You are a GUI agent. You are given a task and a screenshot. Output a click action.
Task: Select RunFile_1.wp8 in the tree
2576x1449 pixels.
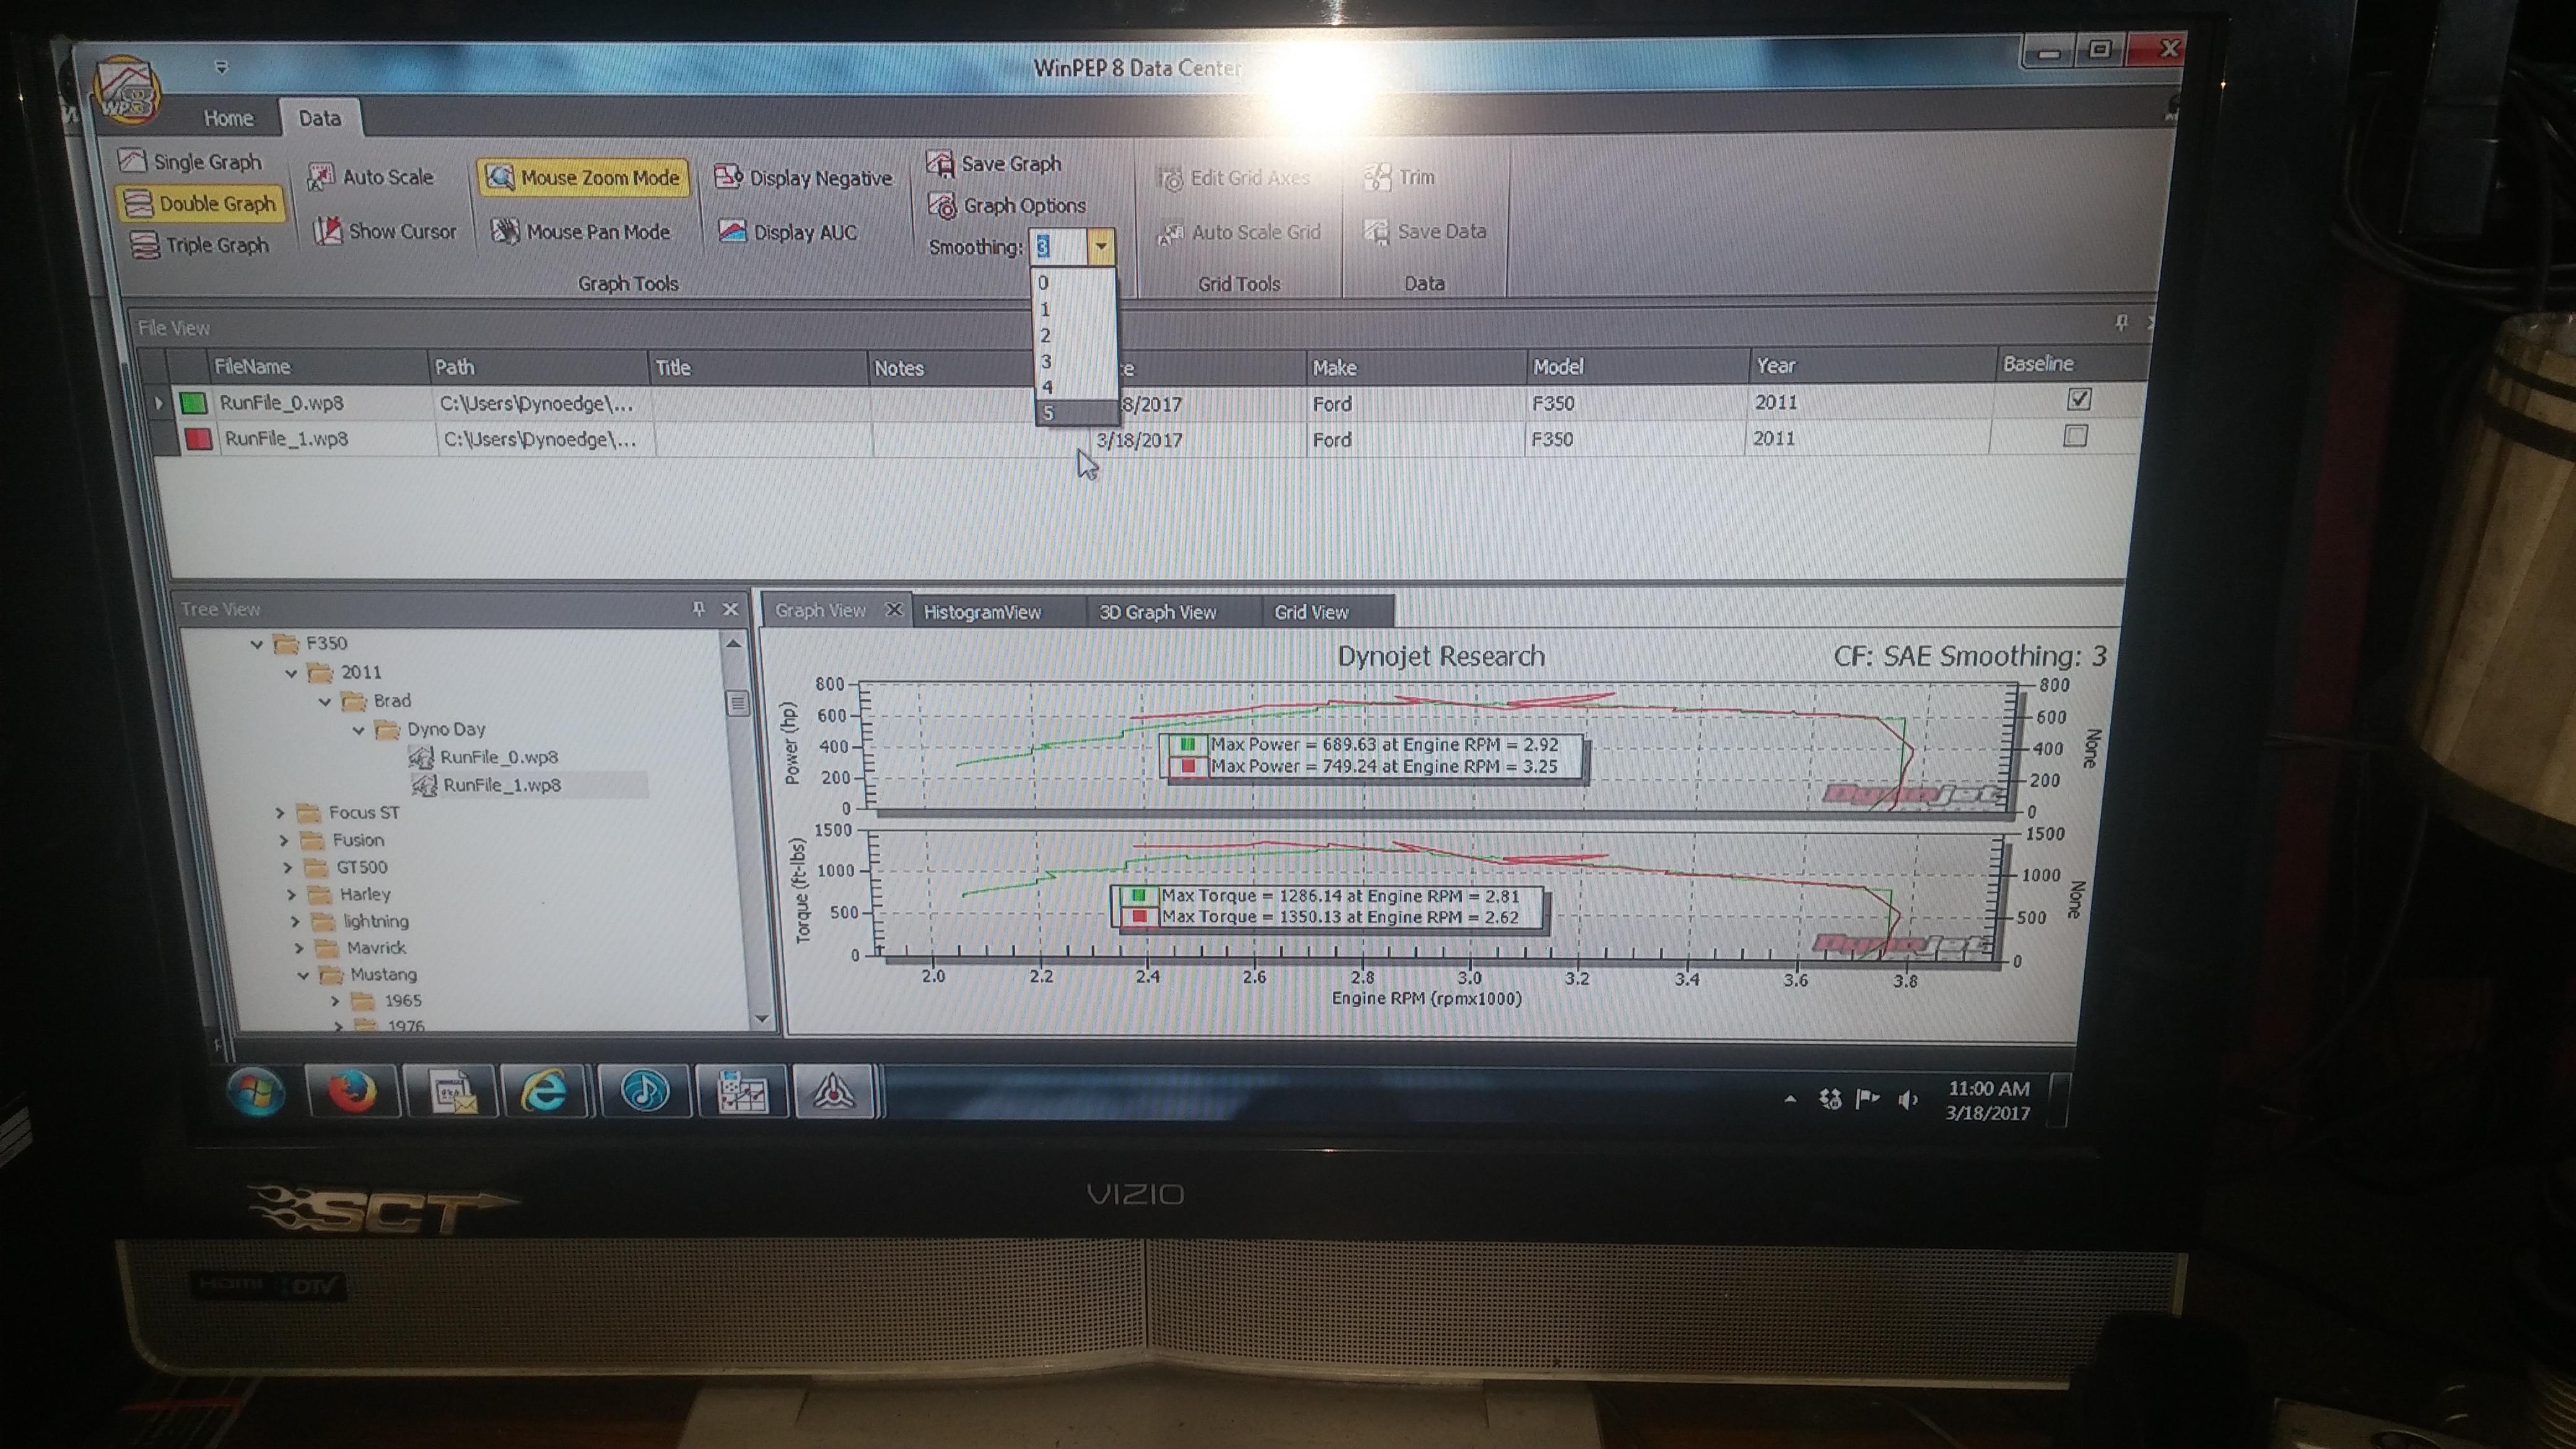[x=501, y=785]
